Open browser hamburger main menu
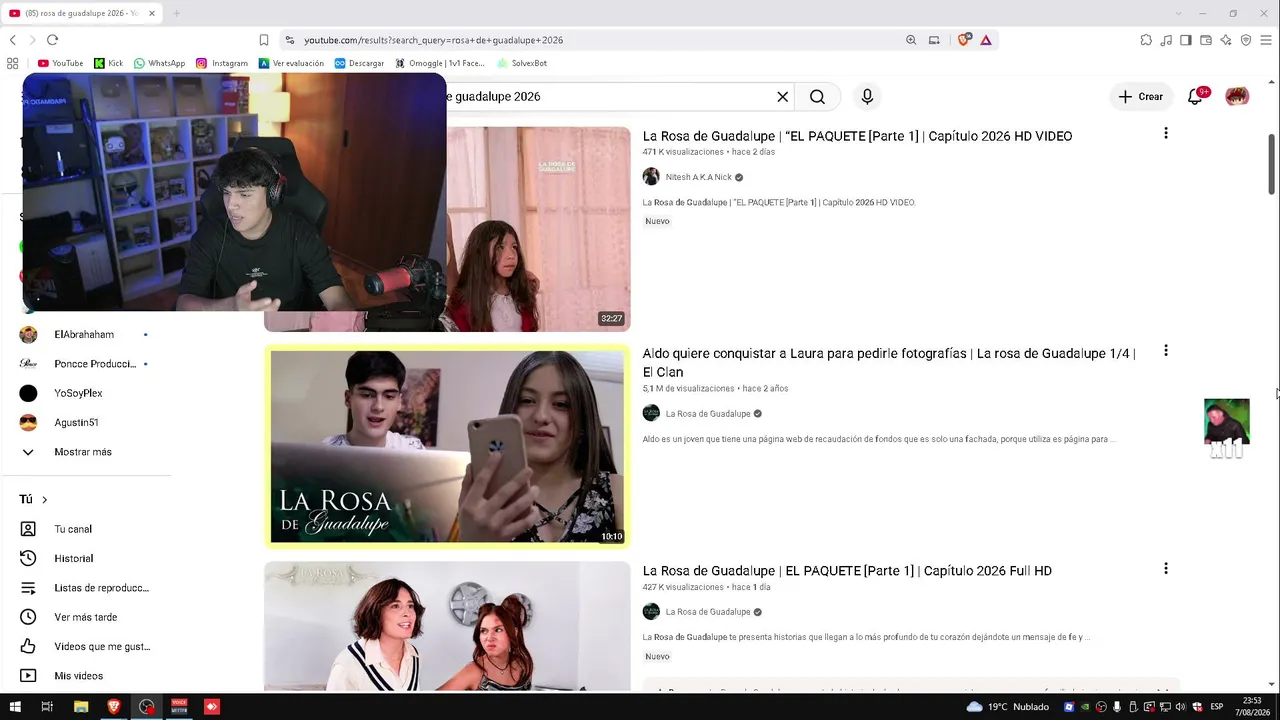 click(1266, 40)
